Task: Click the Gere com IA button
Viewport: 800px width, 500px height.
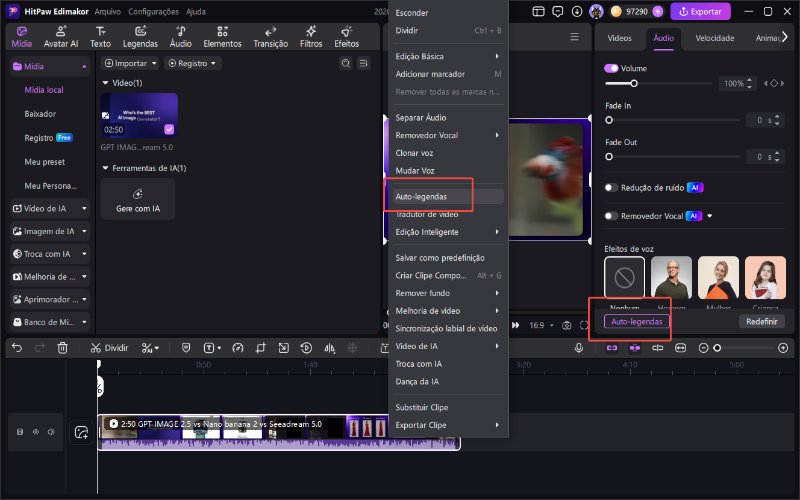Action: tap(138, 199)
